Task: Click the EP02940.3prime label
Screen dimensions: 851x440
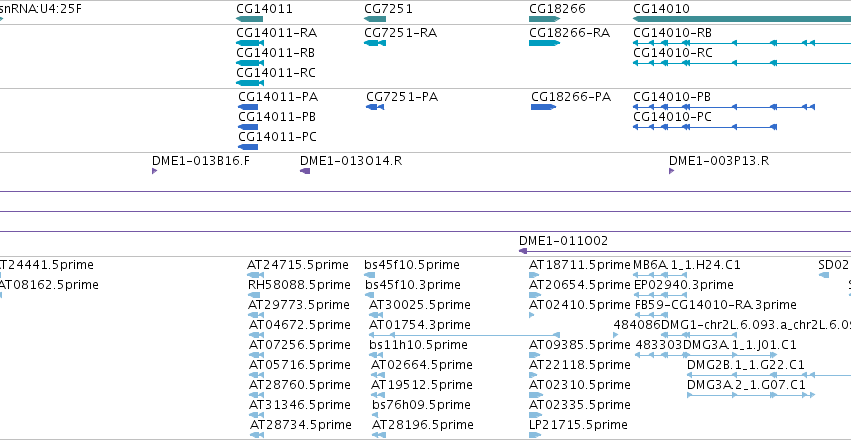Action: click(x=684, y=285)
